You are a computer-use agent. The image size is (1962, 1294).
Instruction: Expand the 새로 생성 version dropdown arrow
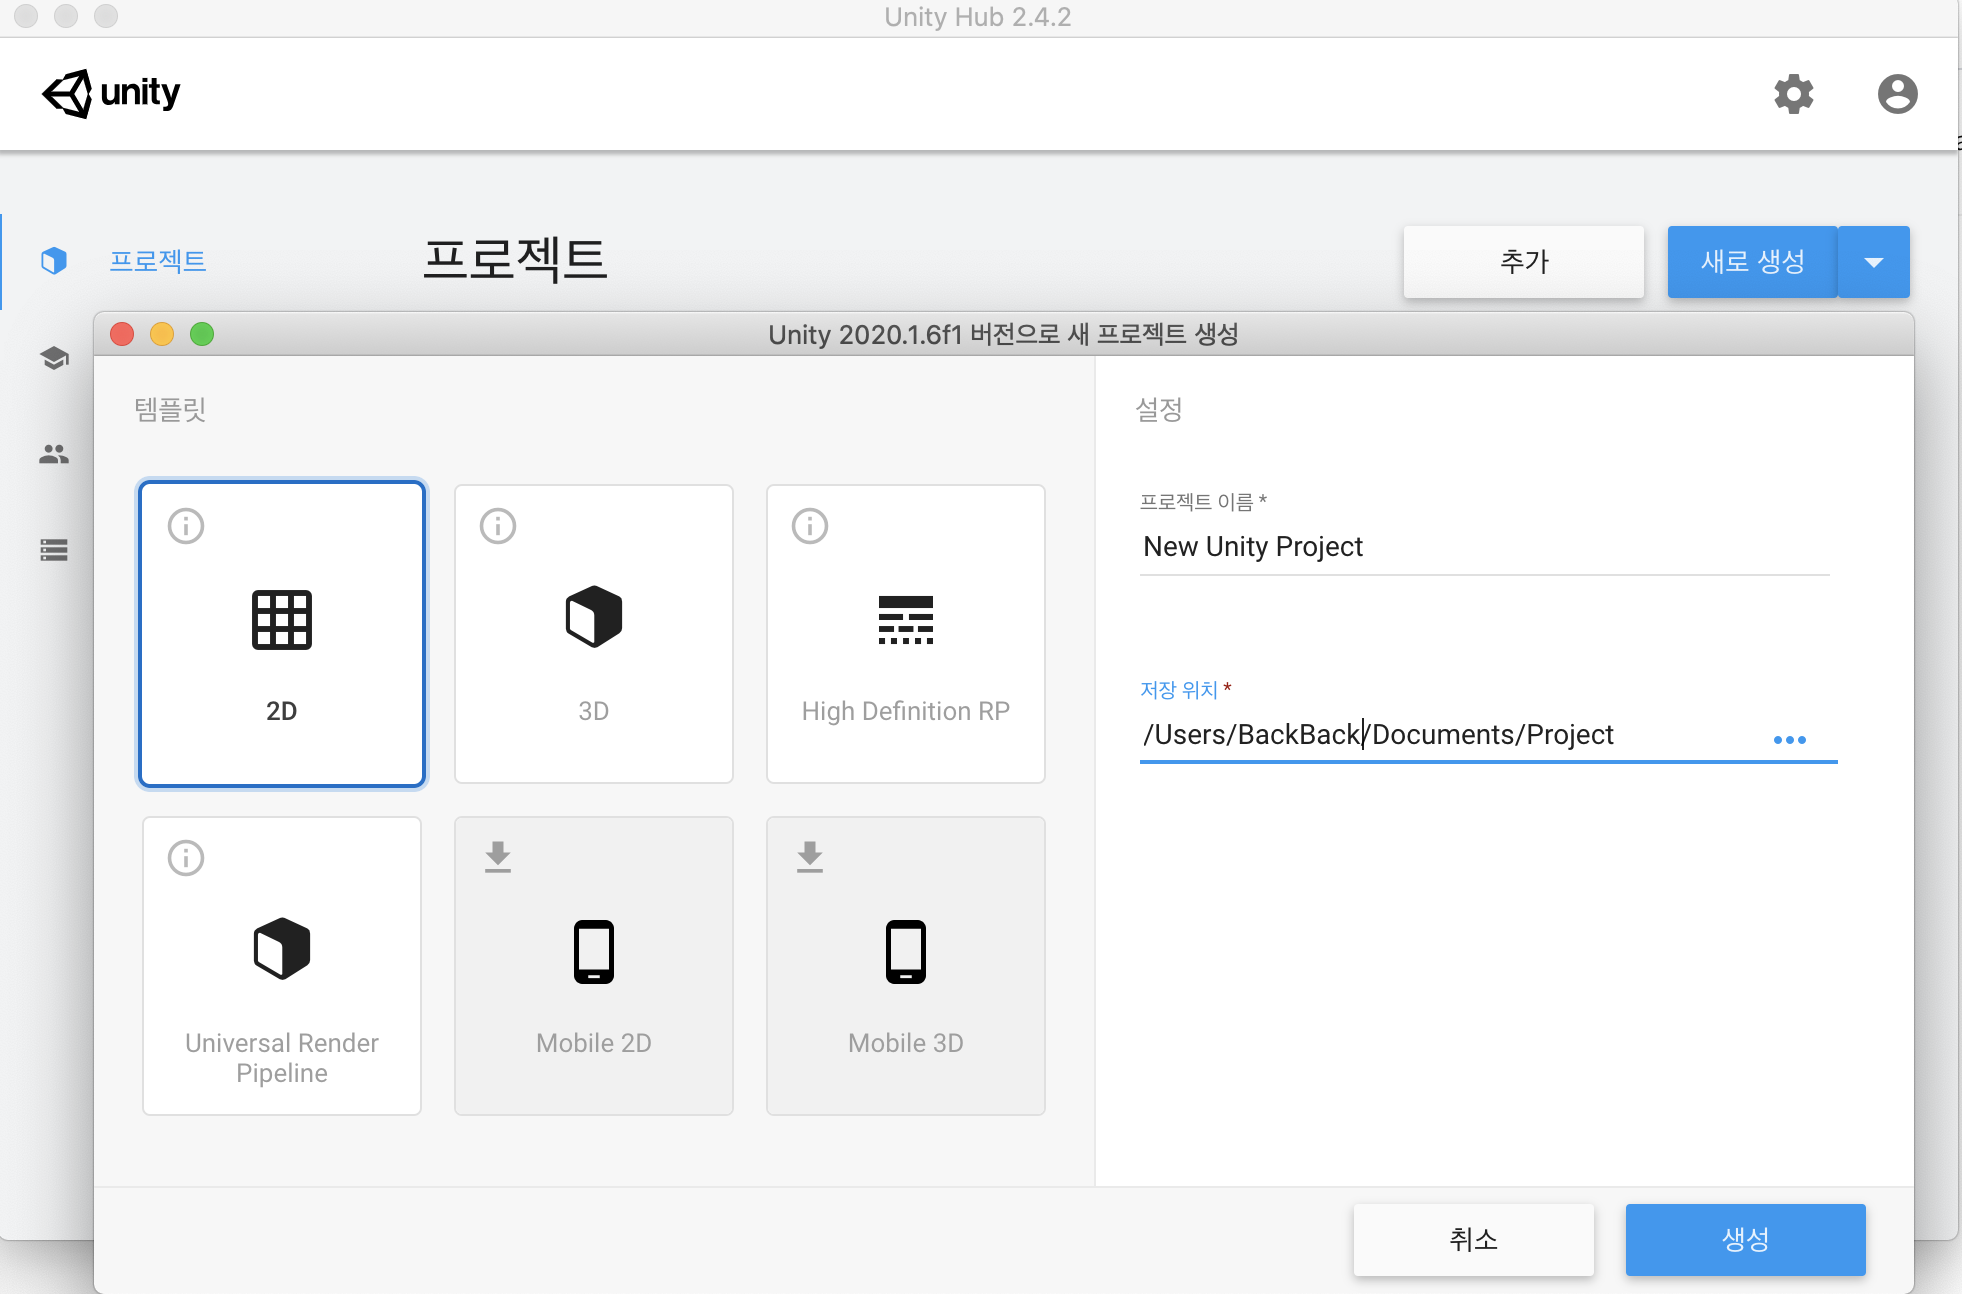[x=1874, y=262]
